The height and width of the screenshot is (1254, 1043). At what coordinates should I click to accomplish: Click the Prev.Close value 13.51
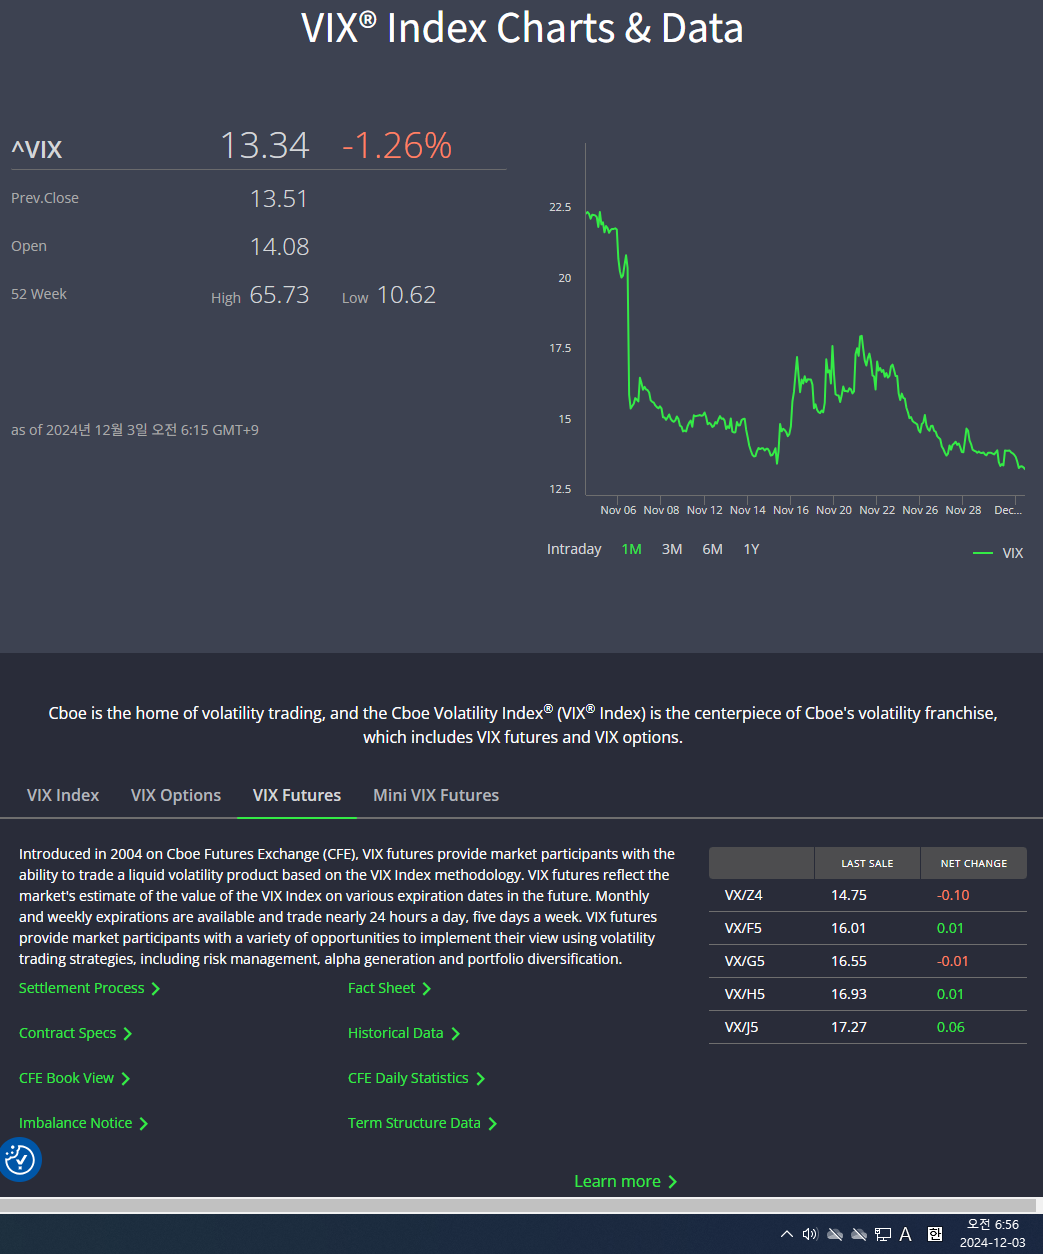(x=279, y=199)
